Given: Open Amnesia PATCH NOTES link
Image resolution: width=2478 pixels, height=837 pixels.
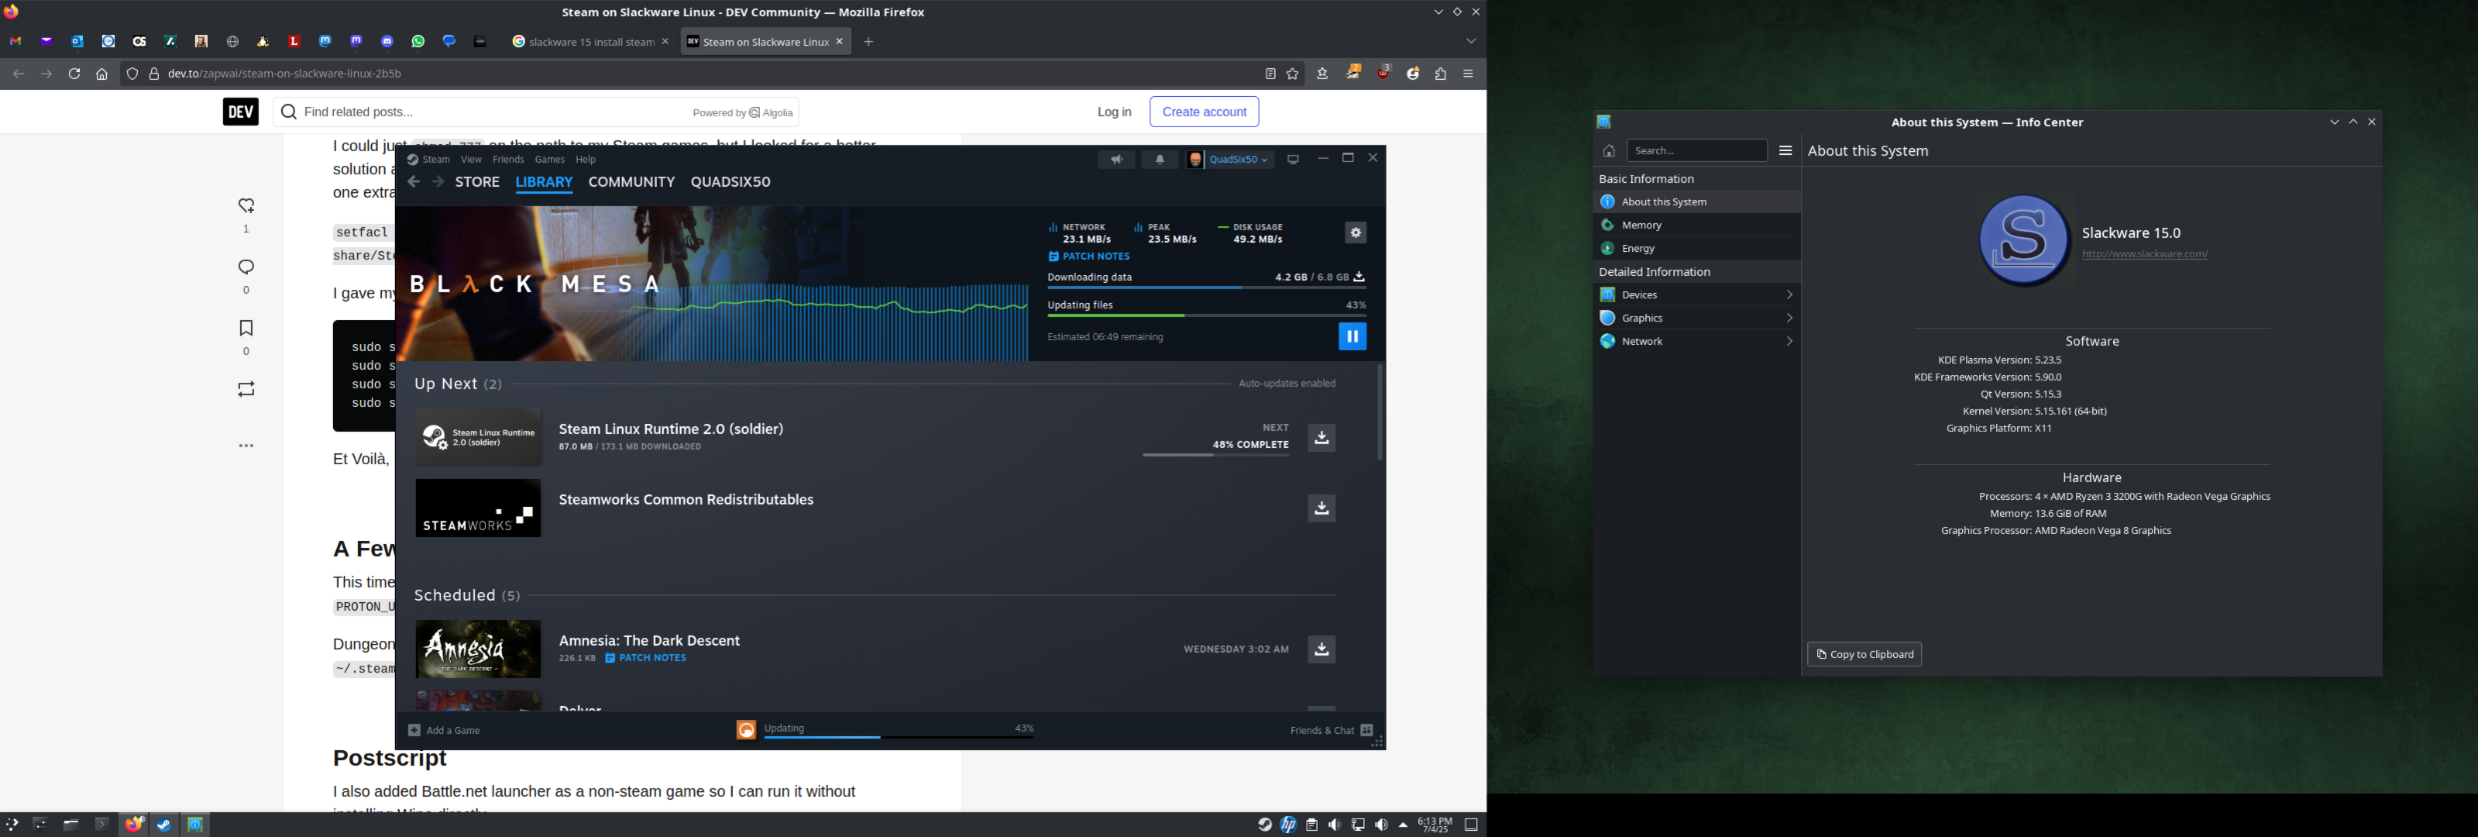Looking at the screenshot, I should point(645,658).
